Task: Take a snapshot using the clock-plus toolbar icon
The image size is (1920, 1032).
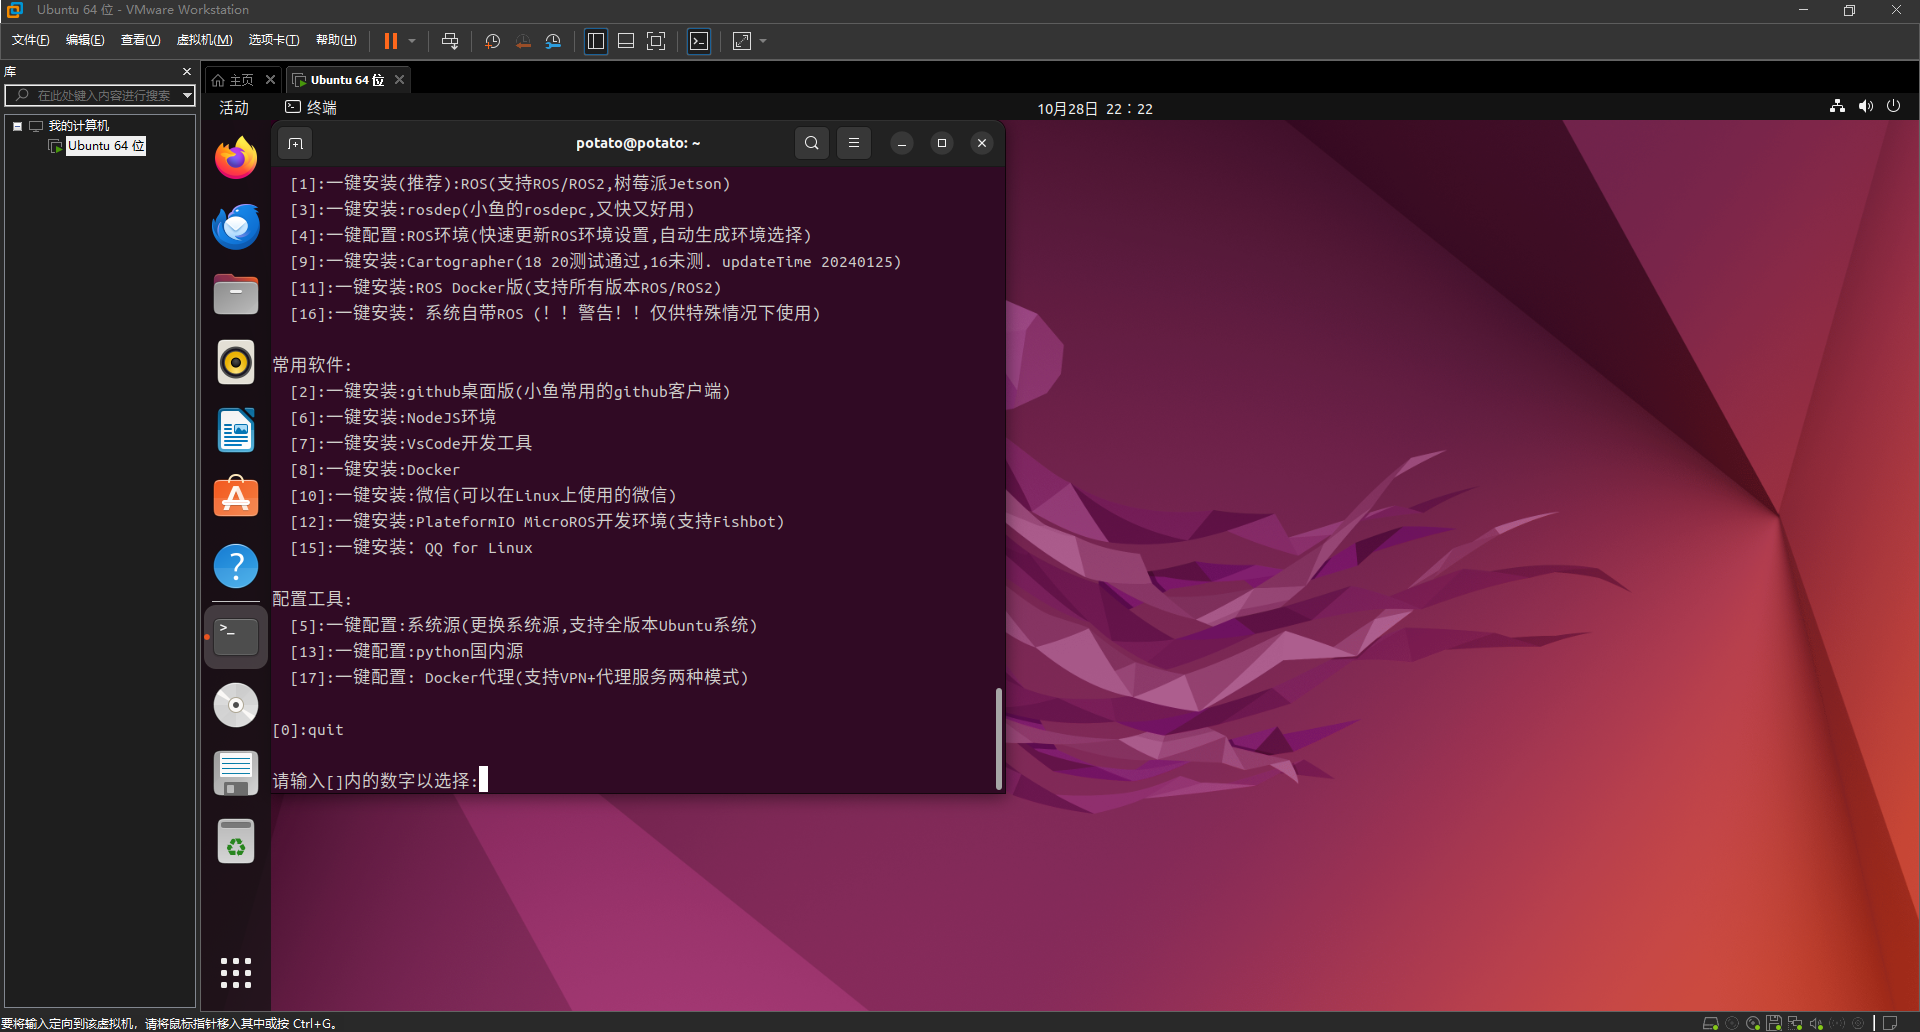Action: point(491,41)
